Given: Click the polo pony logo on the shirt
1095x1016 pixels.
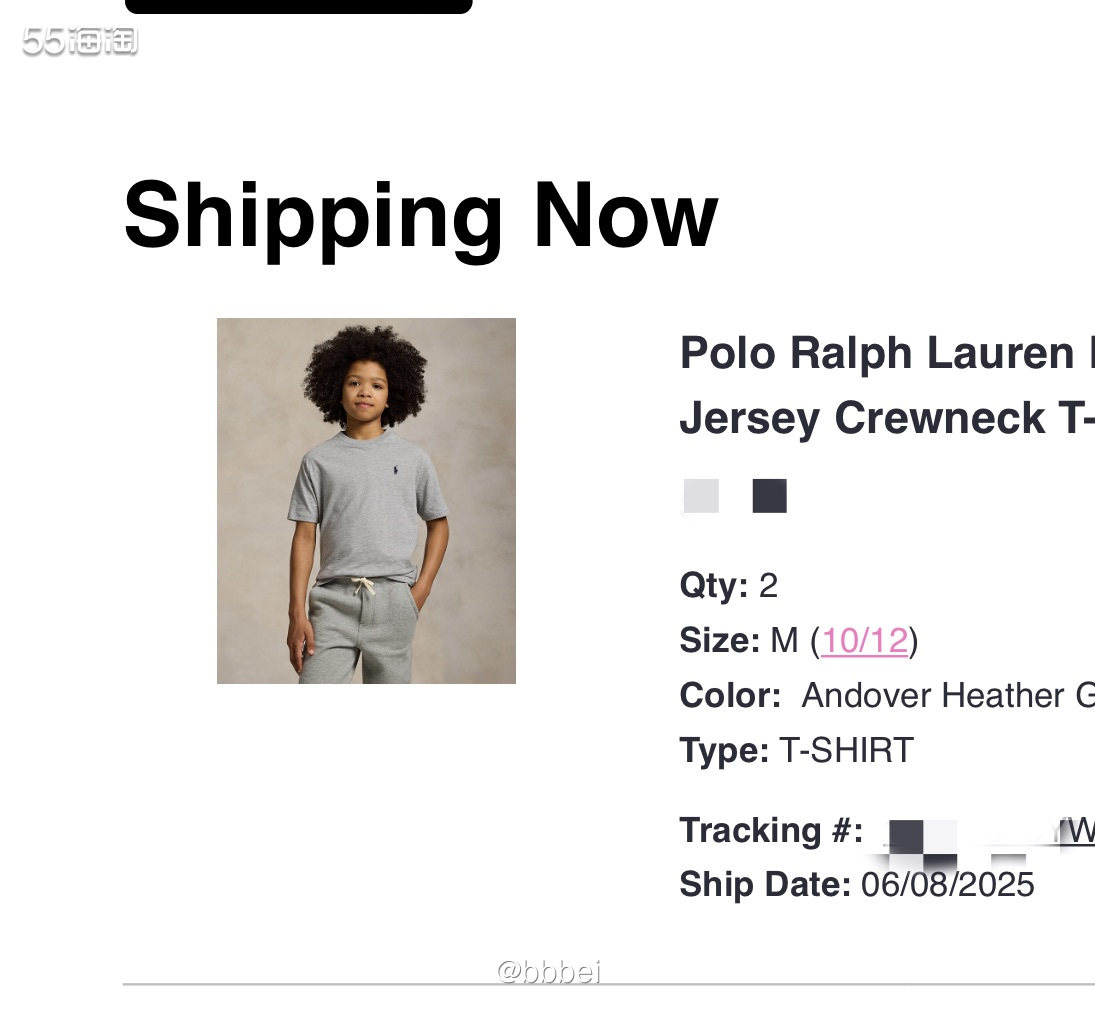Looking at the screenshot, I should 395,469.
